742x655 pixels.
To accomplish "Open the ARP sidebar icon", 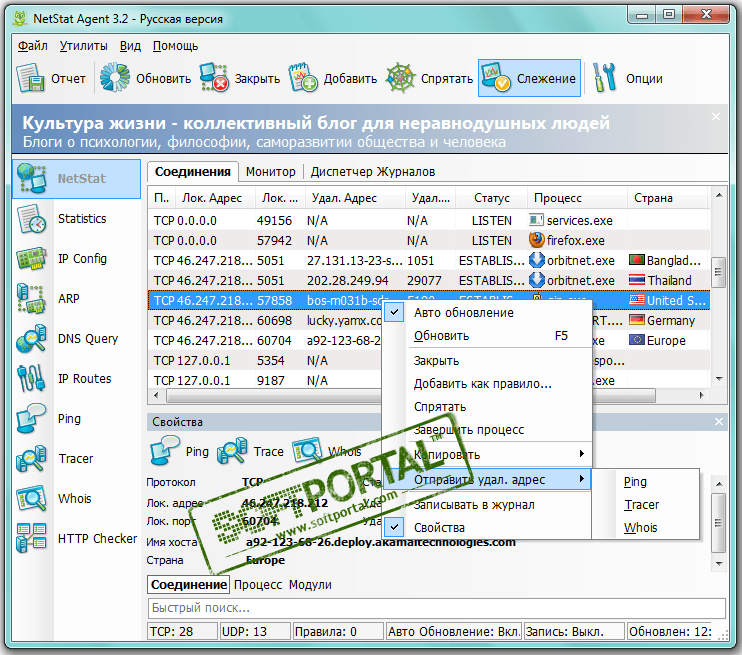I will tap(31, 299).
